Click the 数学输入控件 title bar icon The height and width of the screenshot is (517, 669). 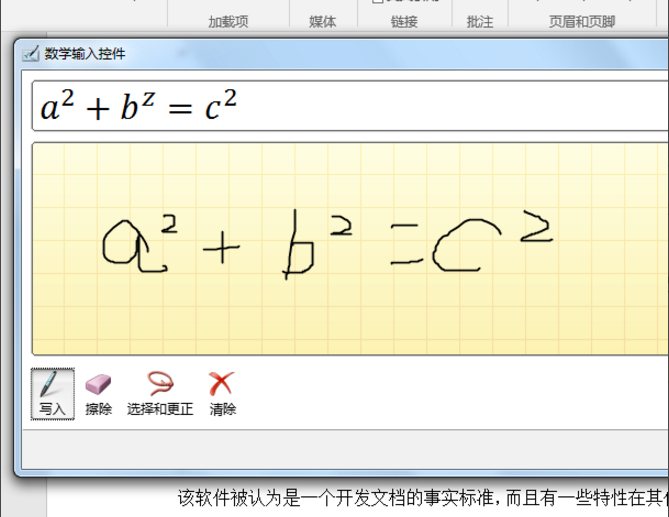coord(31,54)
